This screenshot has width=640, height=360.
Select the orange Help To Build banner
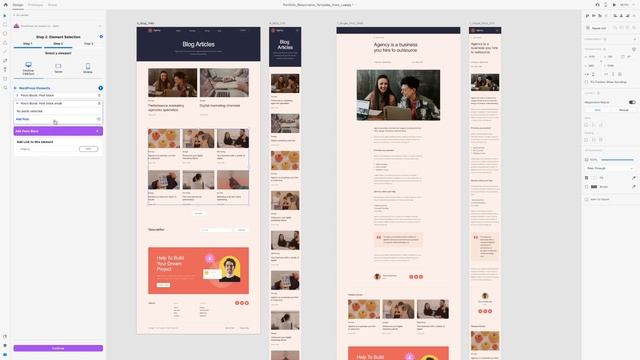(198, 270)
